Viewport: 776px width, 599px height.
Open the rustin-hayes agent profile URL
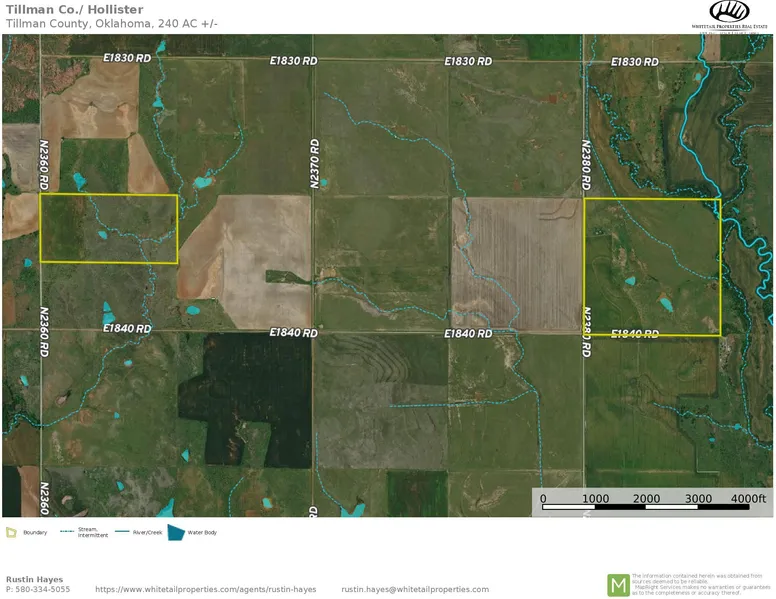point(205,590)
